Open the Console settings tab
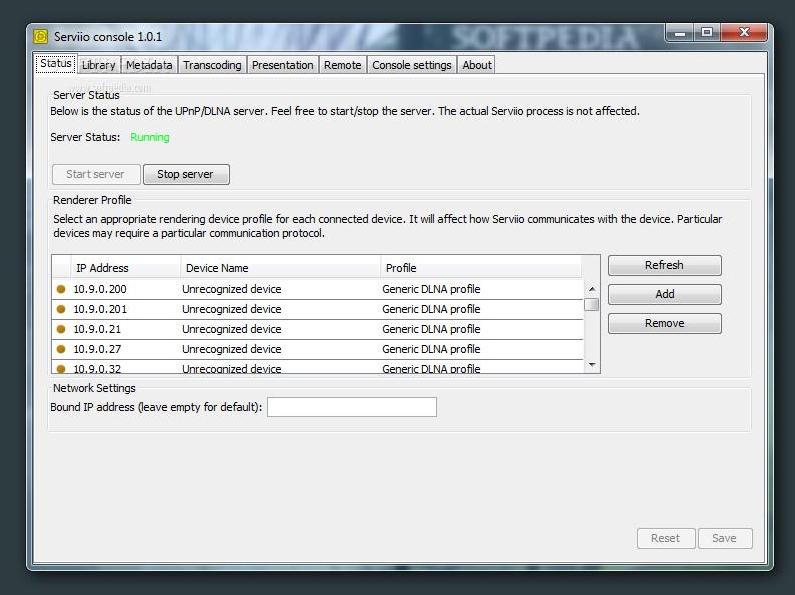Viewport: 795px width, 595px height. [412, 65]
